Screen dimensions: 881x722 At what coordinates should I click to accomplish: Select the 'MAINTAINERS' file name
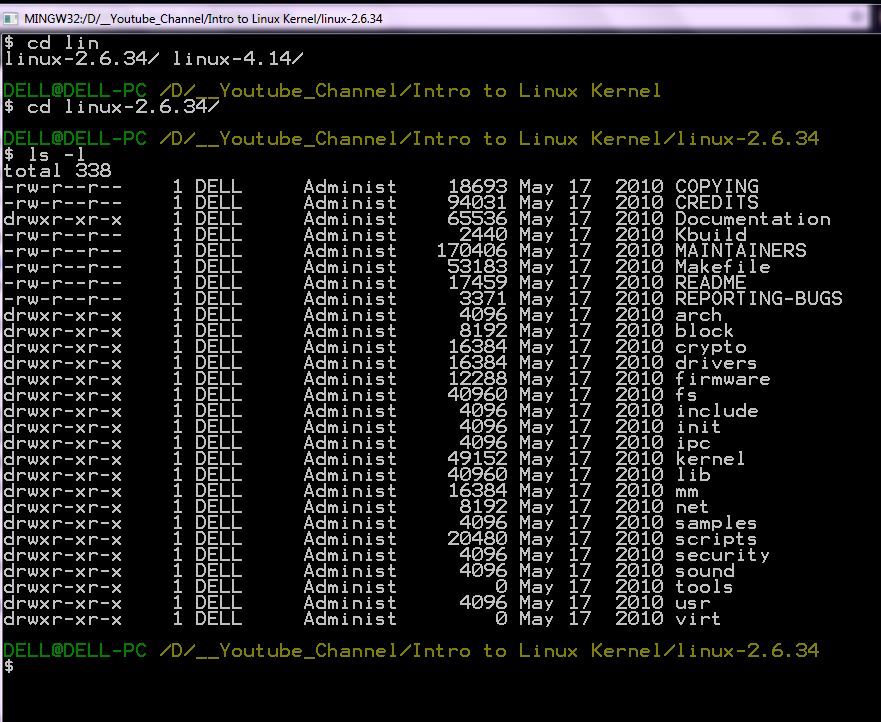coord(741,251)
